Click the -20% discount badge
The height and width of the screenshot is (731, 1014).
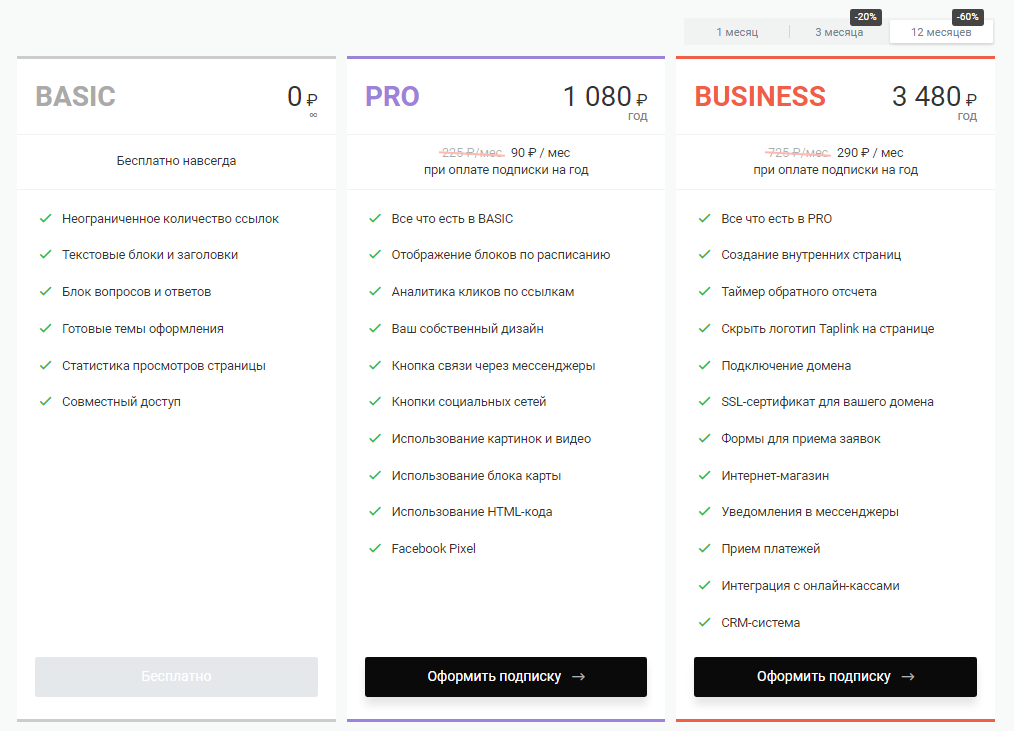pos(865,17)
